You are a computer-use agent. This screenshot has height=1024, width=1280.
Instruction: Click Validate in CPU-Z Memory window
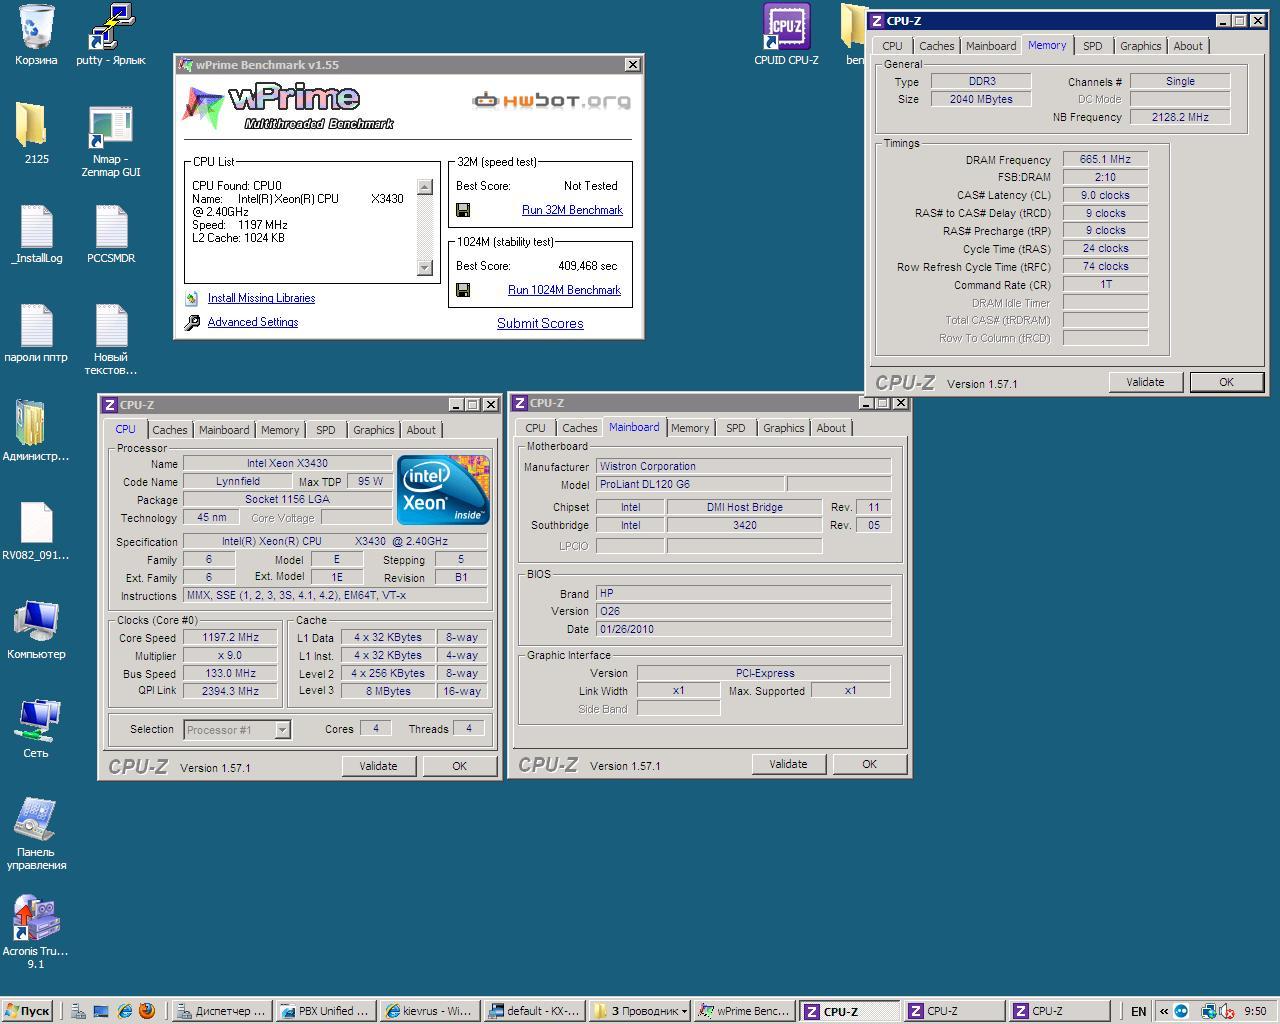pos(1145,382)
